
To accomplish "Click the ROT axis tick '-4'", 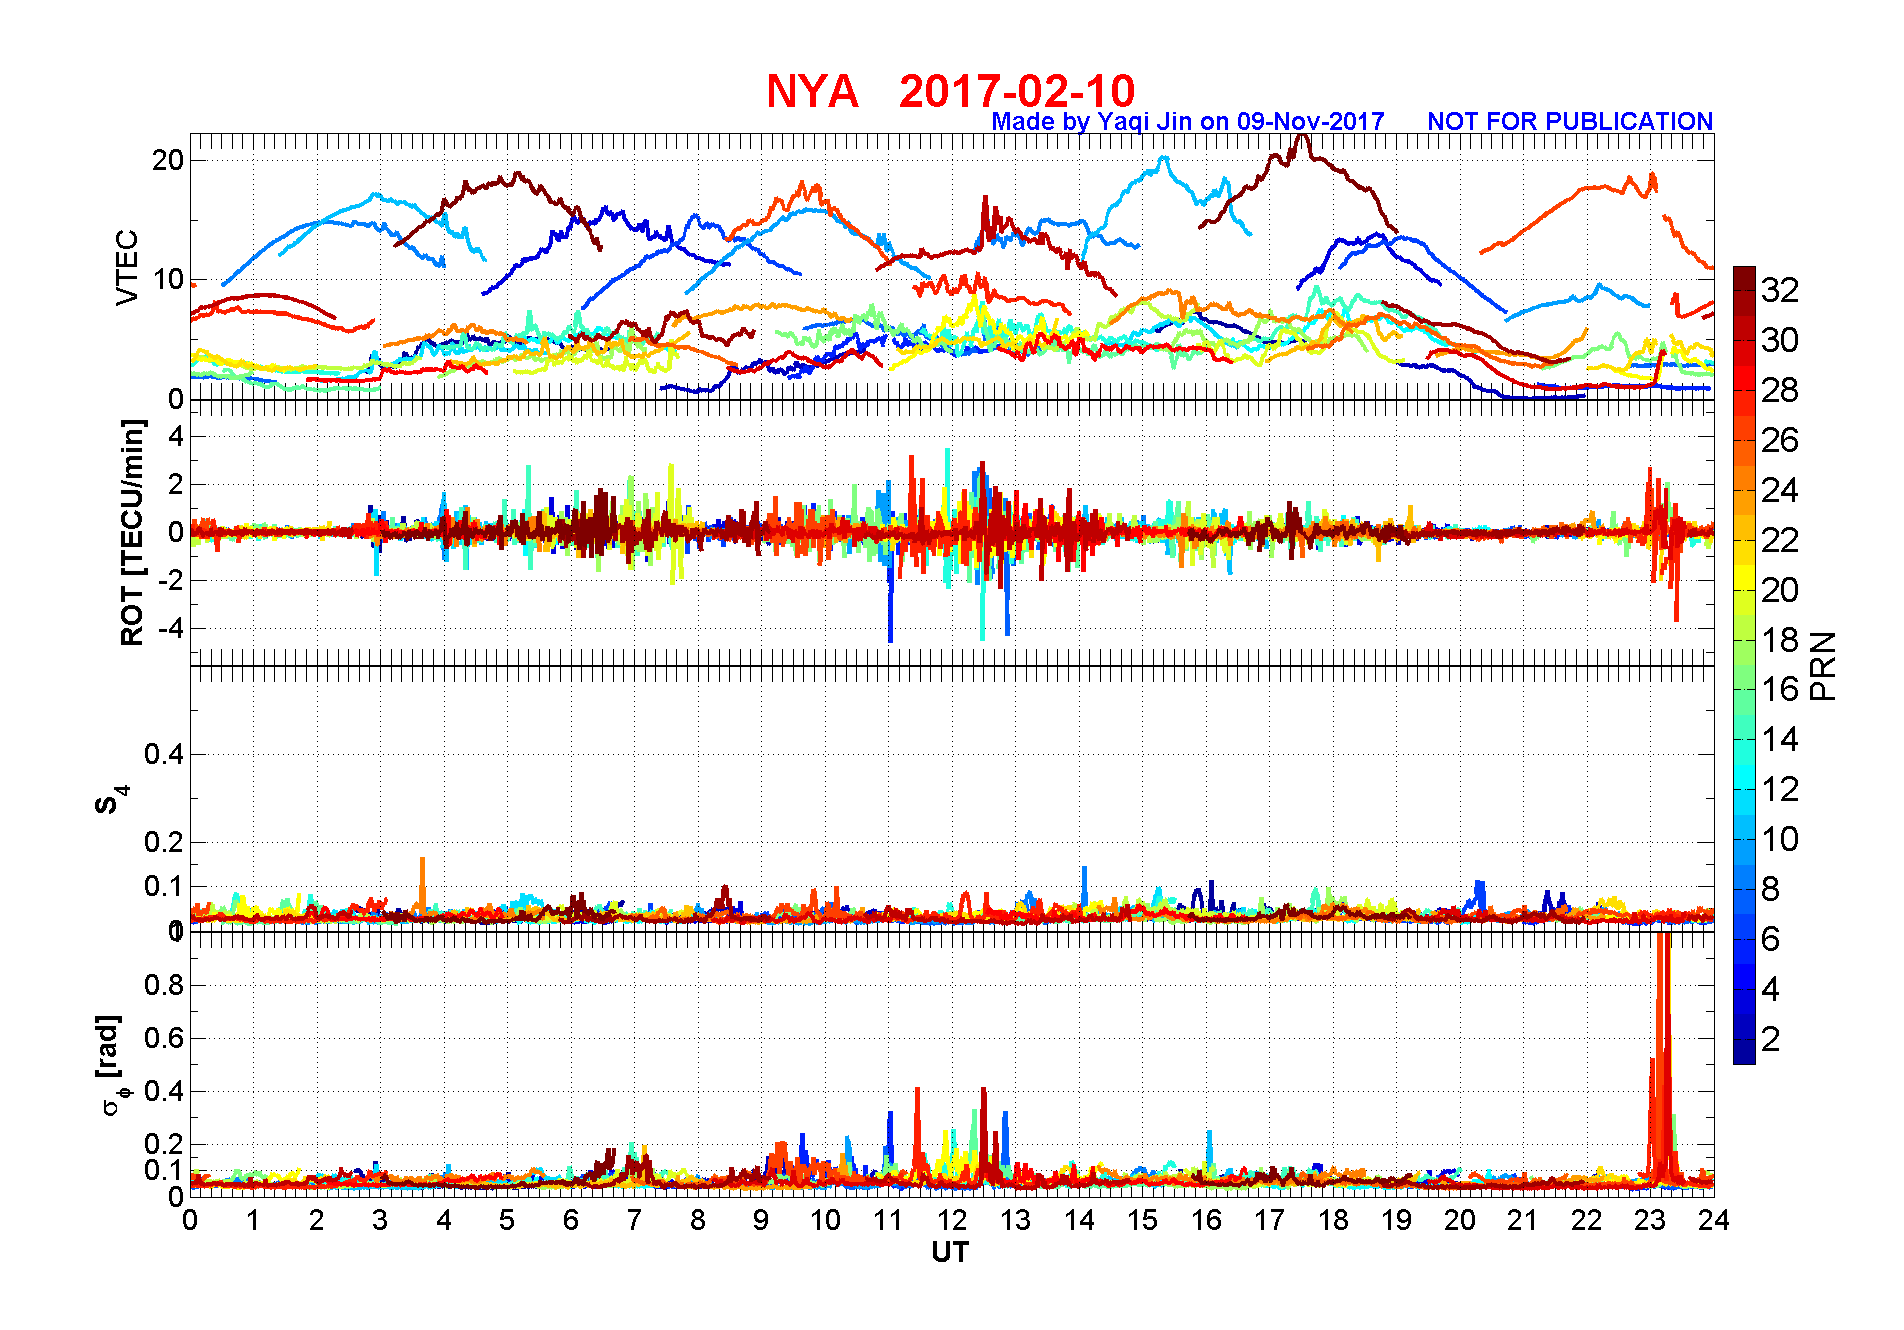I will pos(171,629).
